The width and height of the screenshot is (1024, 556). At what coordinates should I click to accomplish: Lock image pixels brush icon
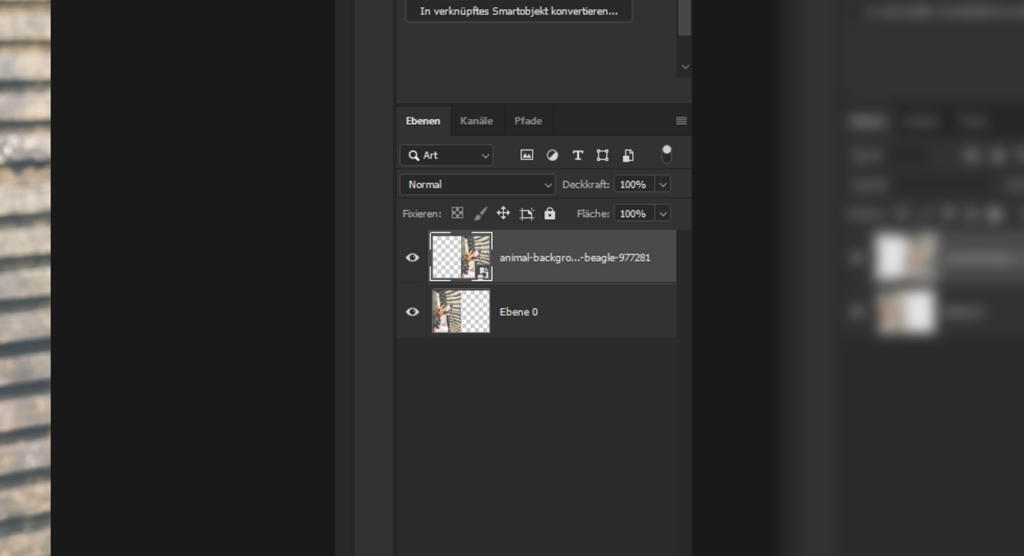(480, 213)
